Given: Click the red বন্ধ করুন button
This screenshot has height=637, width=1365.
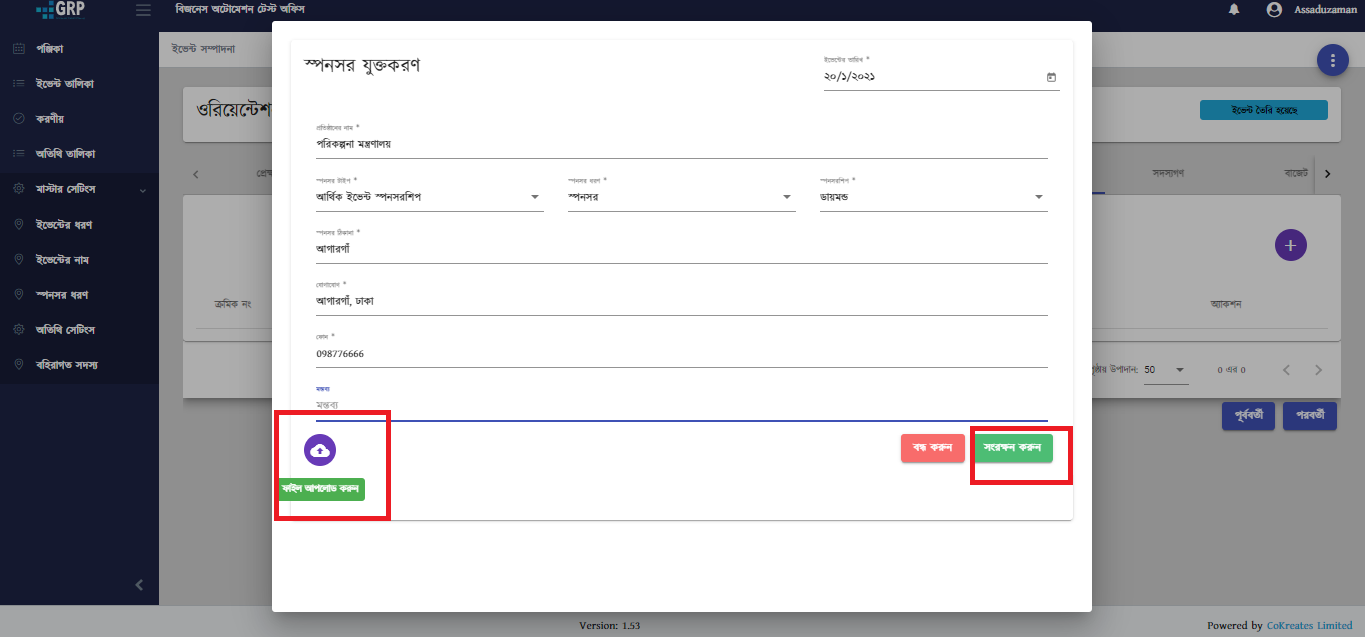Looking at the screenshot, I should (x=932, y=448).
